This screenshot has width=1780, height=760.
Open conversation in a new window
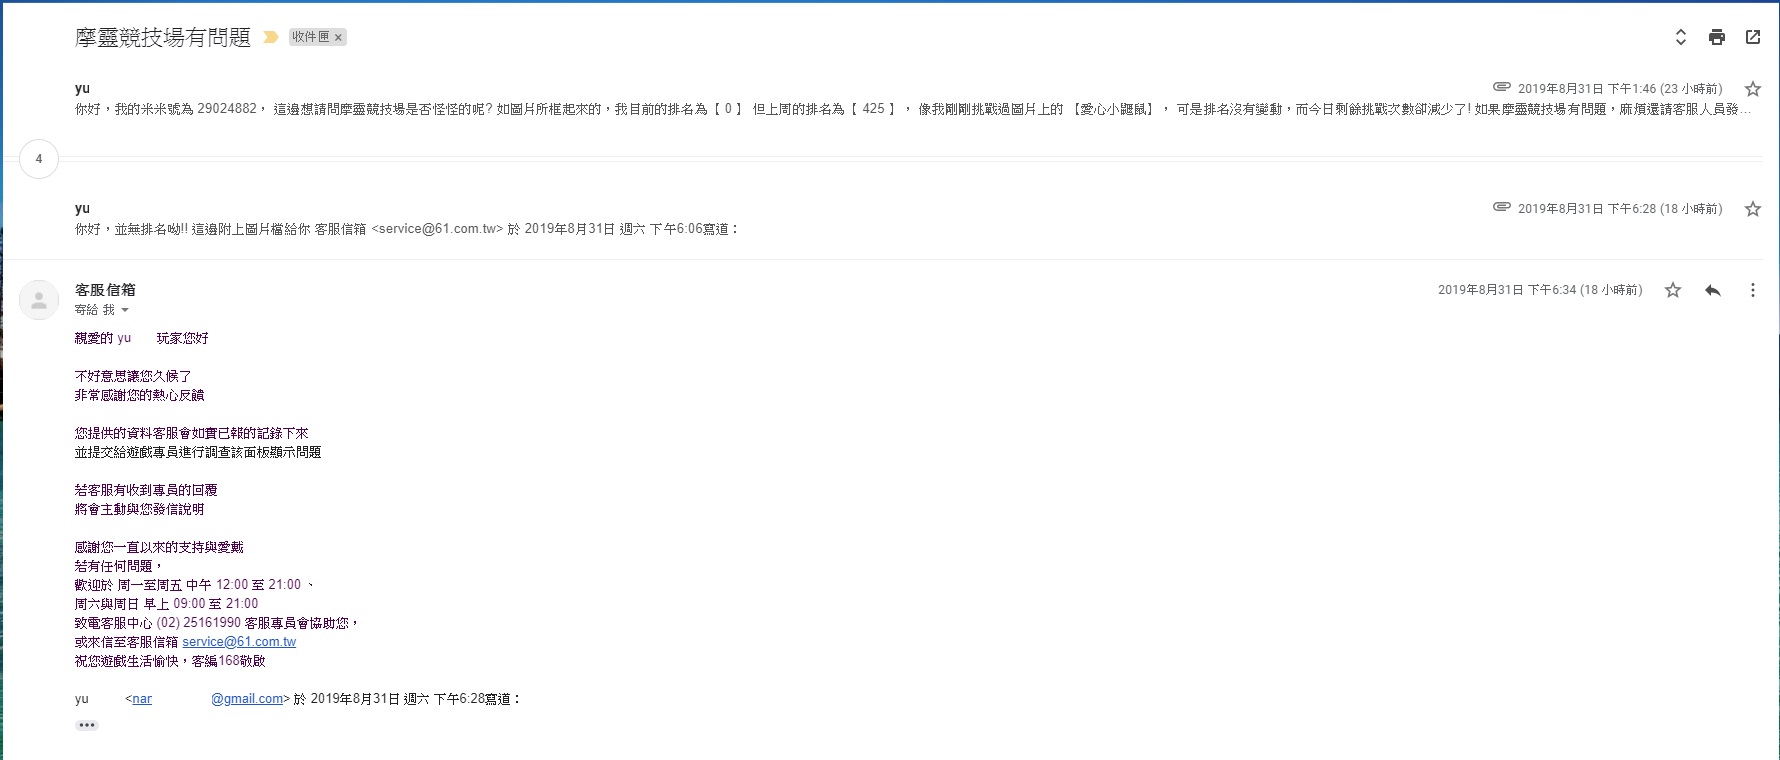click(1753, 37)
